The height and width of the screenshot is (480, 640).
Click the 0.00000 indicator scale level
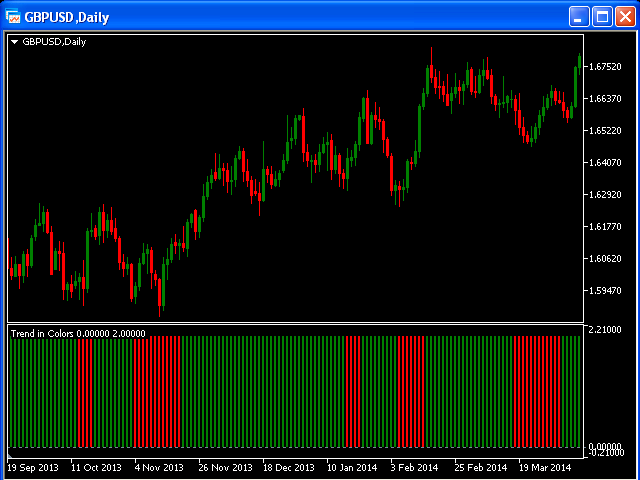(x=604, y=446)
